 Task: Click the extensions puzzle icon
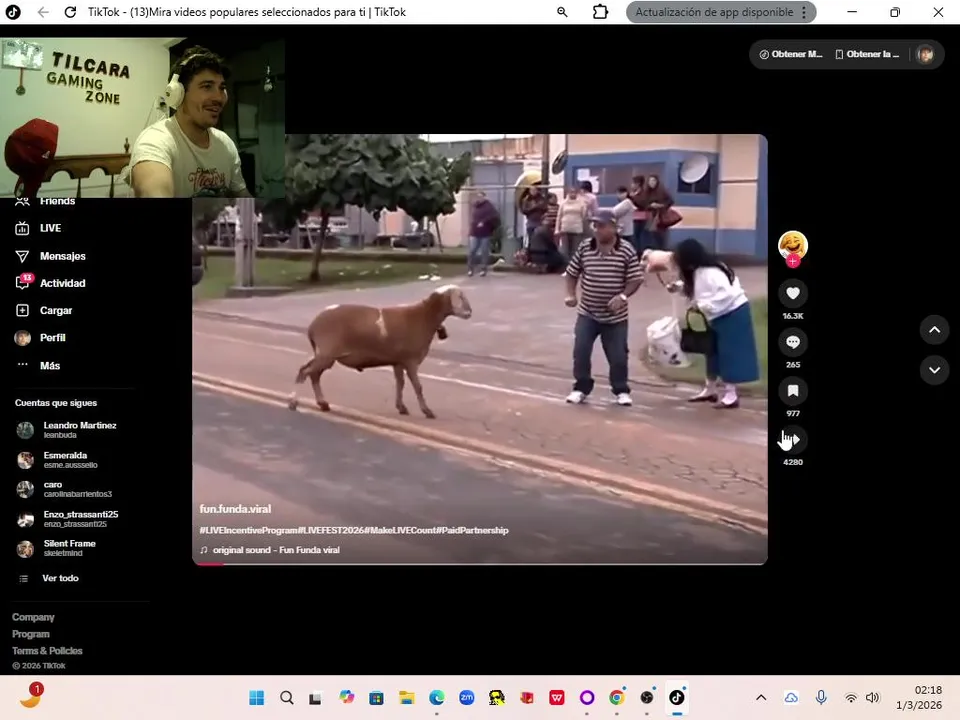tap(601, 12)
